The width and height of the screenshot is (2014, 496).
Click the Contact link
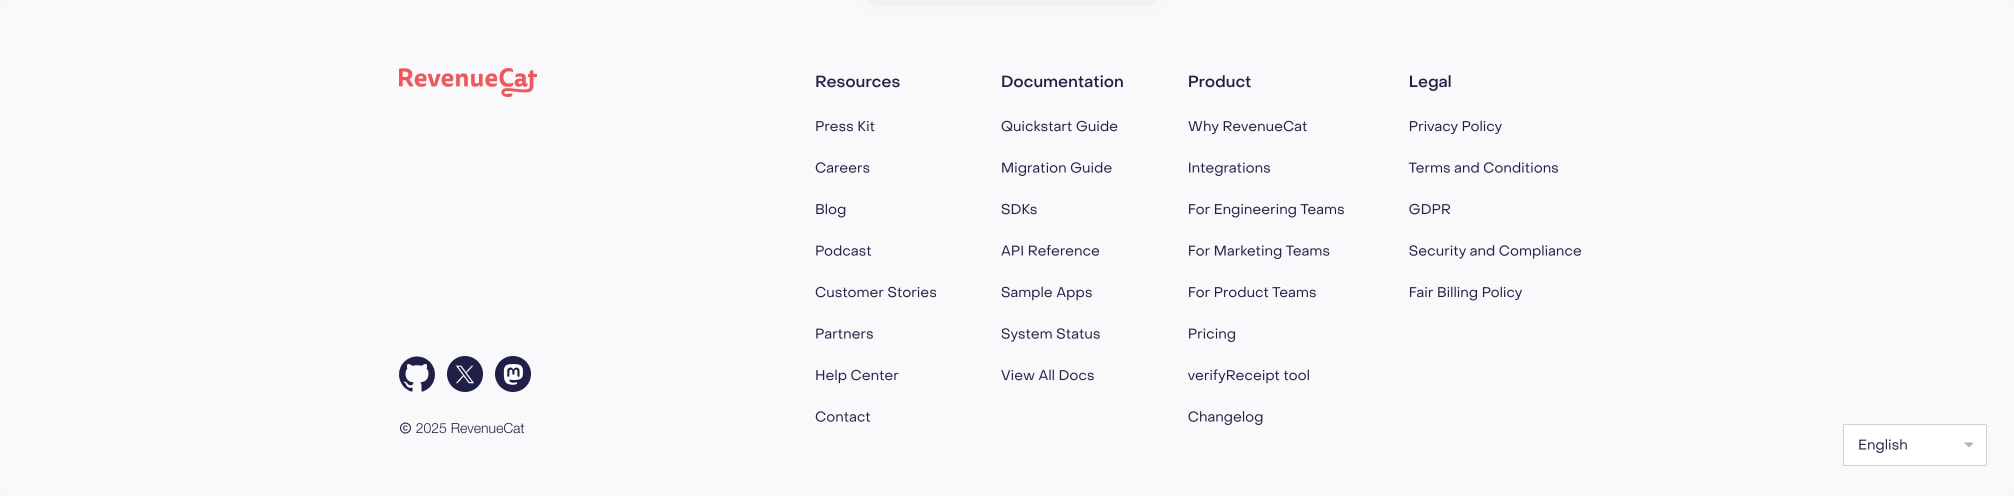point(842,417)
